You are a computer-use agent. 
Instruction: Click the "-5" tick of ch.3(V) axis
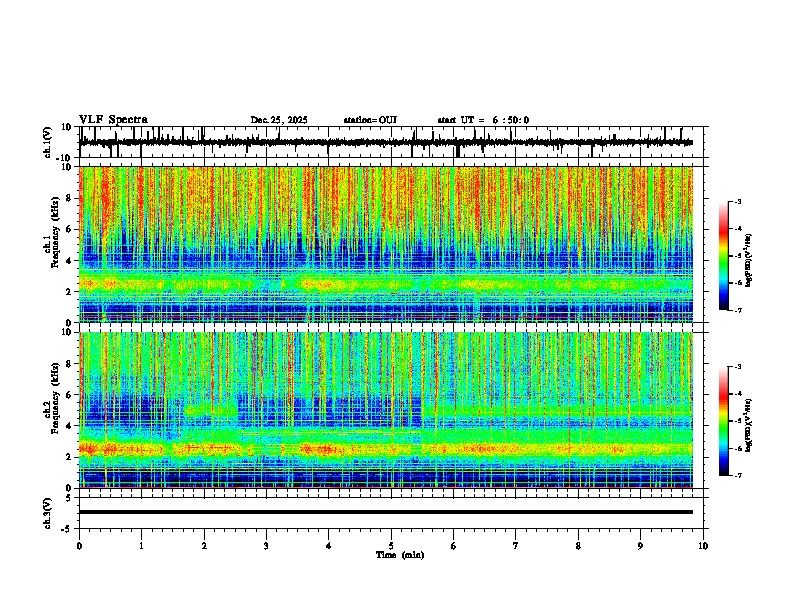pos(67,529)
